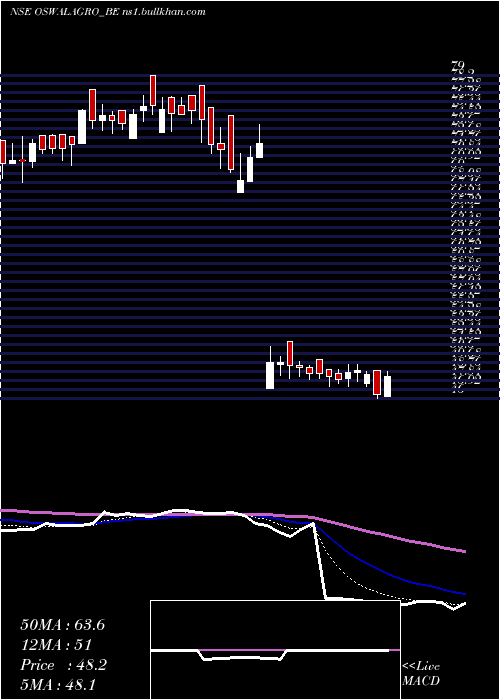Click inside the MACD inset panel

coord(275,650)
